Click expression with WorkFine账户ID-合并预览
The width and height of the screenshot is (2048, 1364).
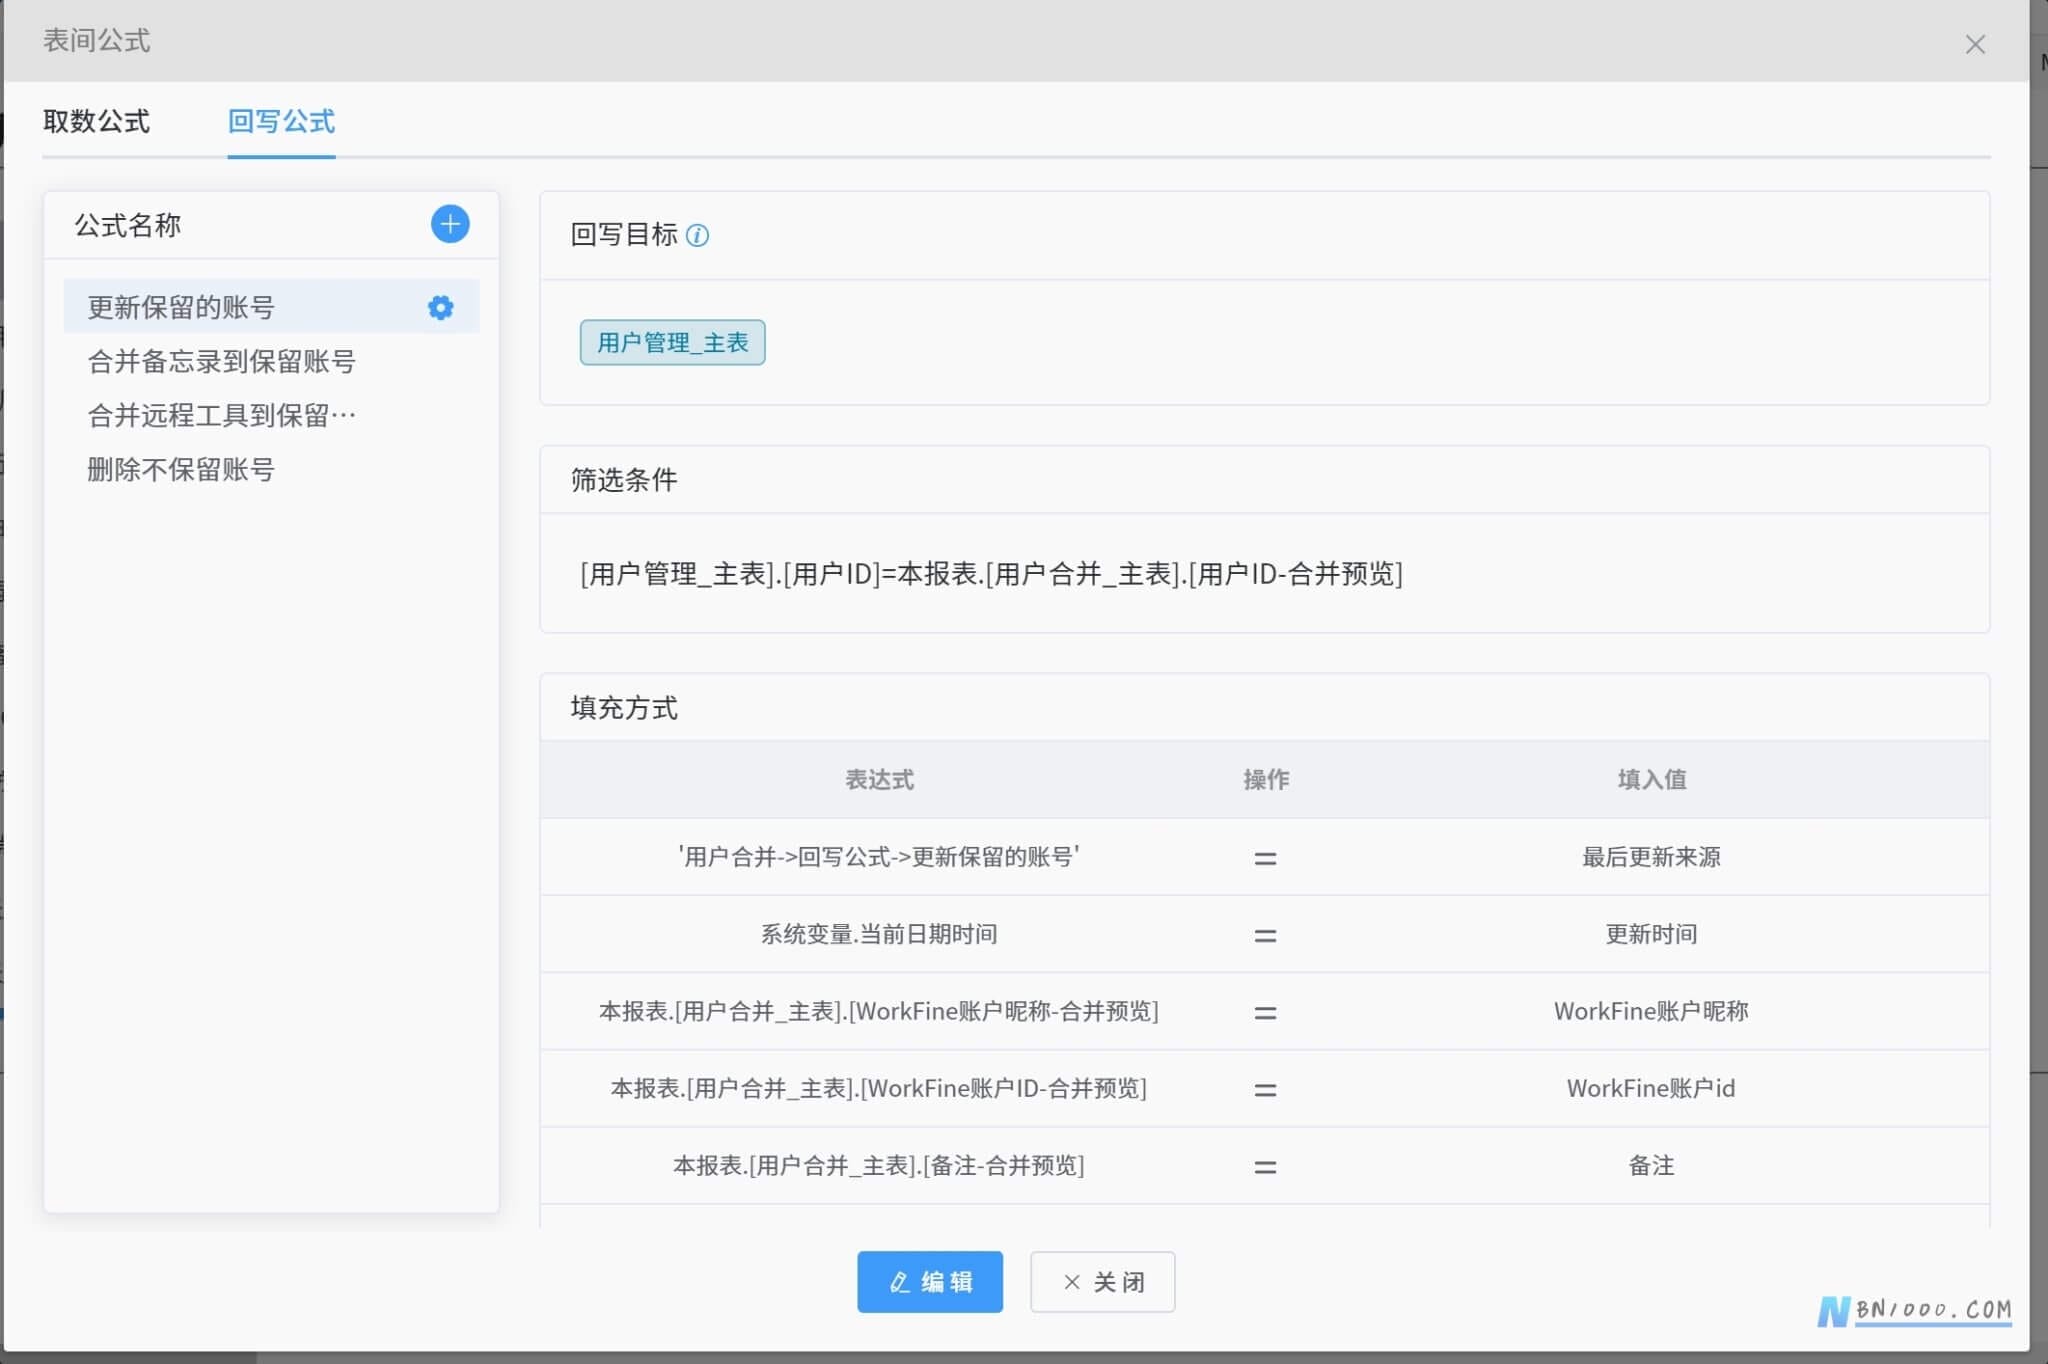click(879, 1088)
